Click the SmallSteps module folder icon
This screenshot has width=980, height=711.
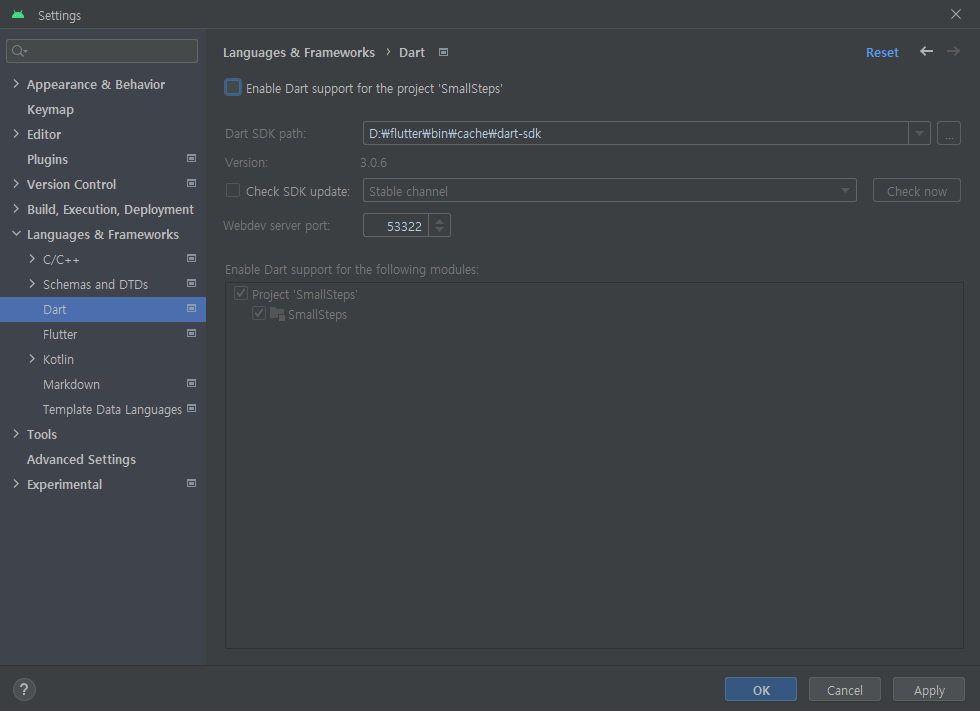point(277,314)
